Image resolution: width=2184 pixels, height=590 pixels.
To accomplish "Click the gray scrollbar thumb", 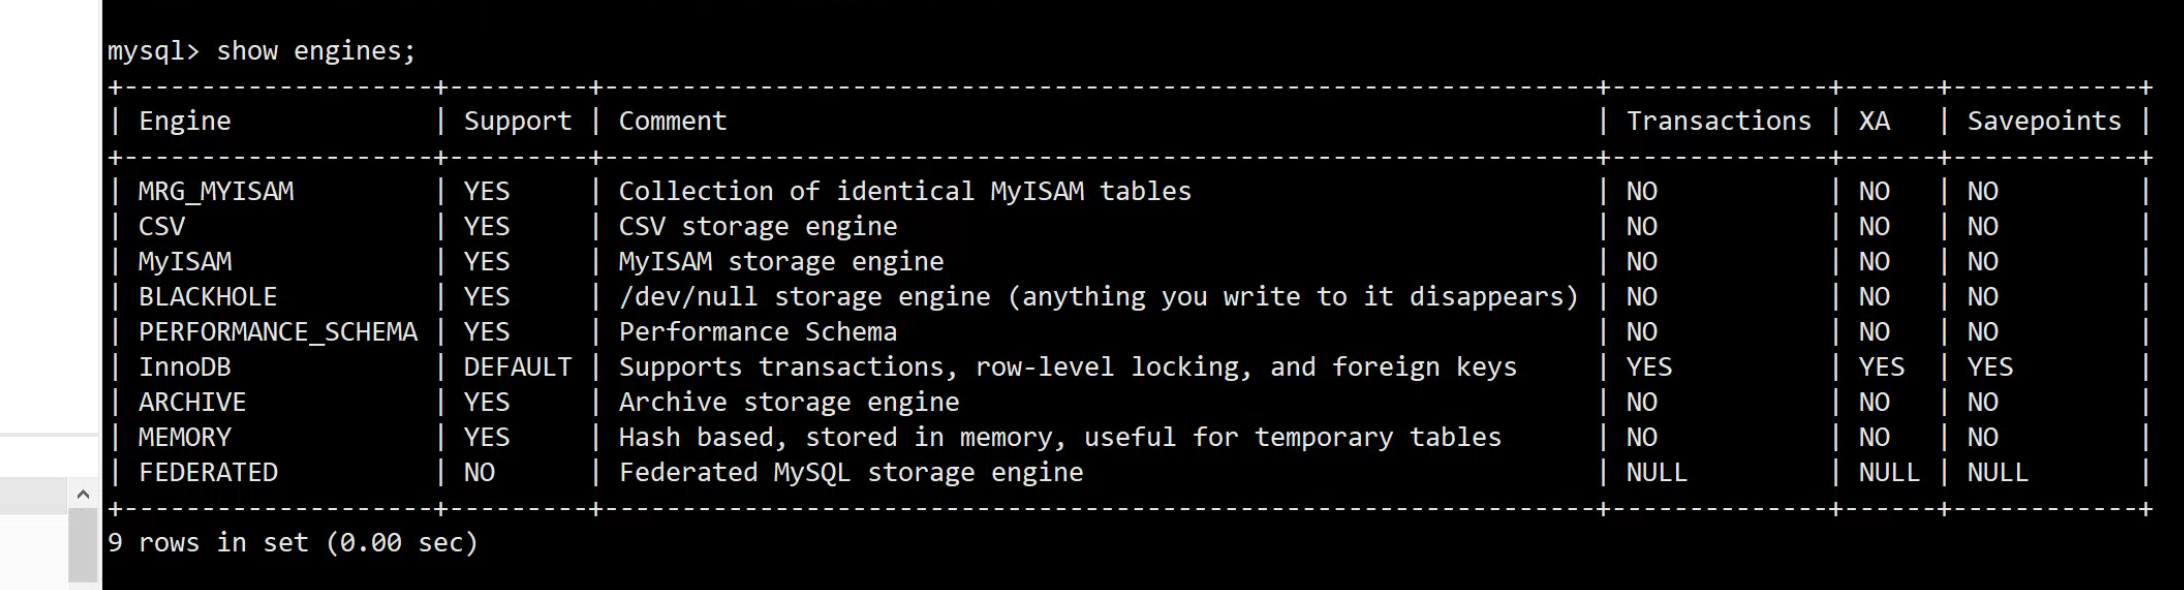I will pyautogui.click(x=83, y=544).
